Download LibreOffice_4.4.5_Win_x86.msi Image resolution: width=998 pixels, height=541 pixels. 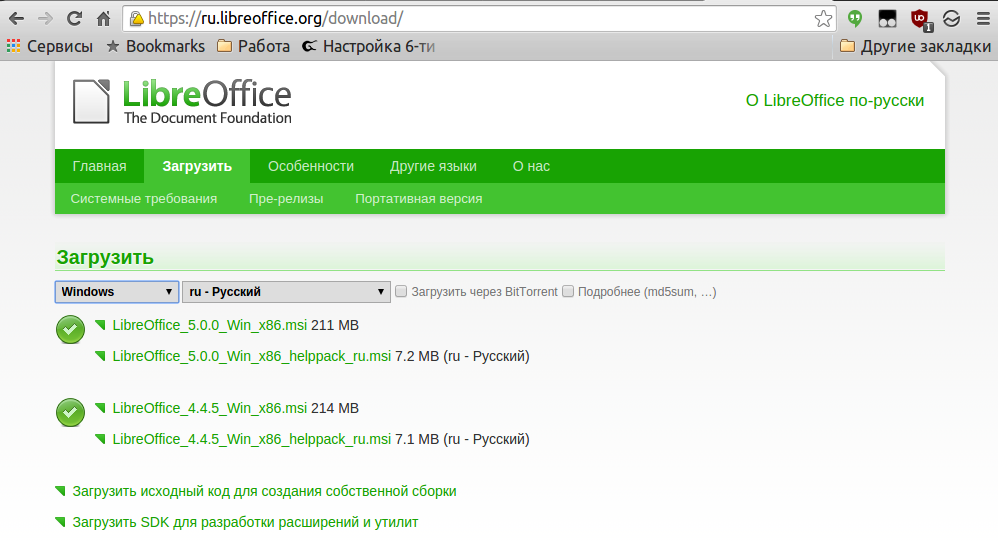[x=209, y=408]
